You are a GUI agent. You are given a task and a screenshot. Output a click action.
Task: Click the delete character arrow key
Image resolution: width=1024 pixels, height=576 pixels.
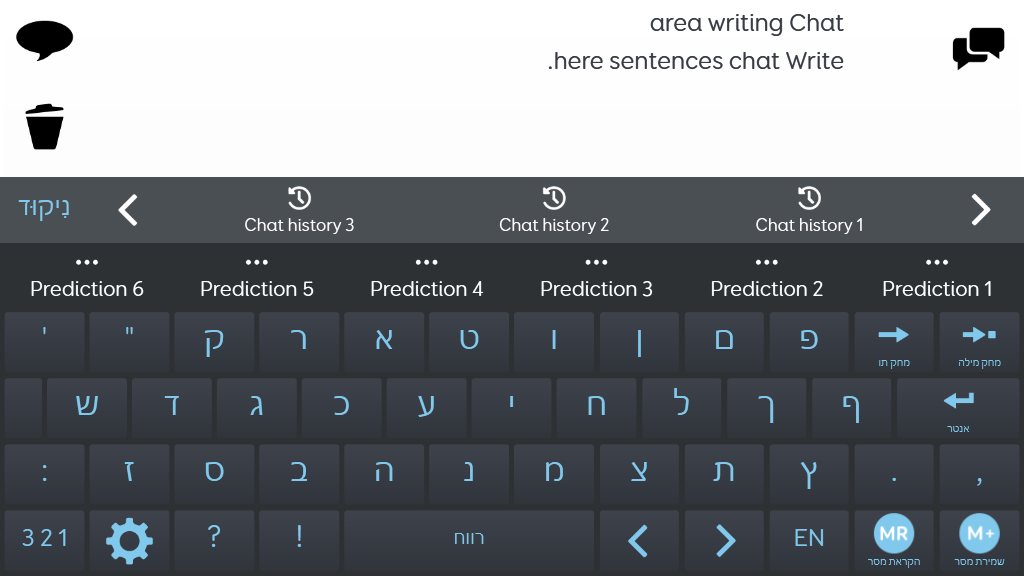(894, 343)
